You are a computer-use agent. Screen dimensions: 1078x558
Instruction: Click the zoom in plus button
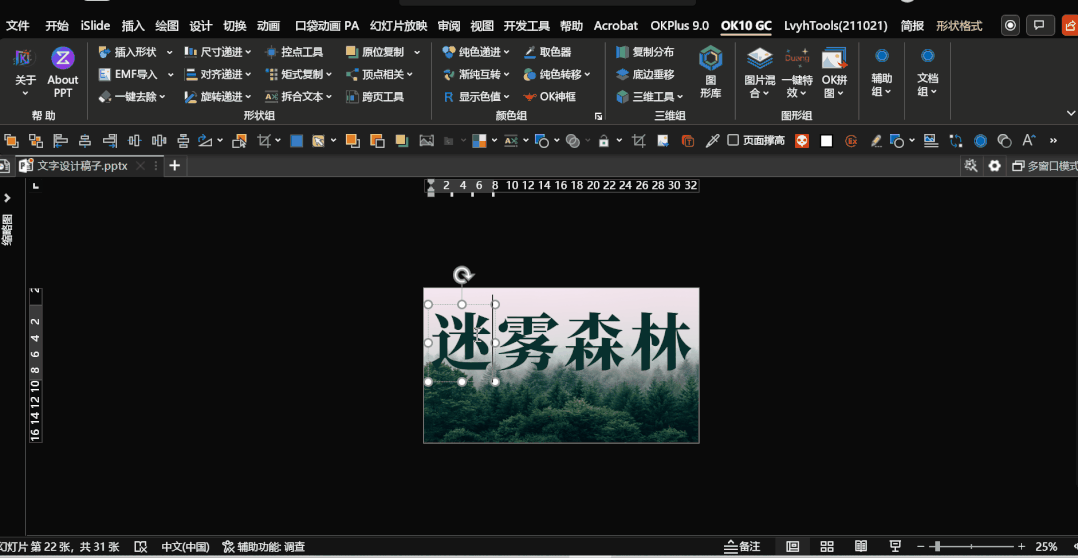pyautogui.click(x=1022, y=547)
